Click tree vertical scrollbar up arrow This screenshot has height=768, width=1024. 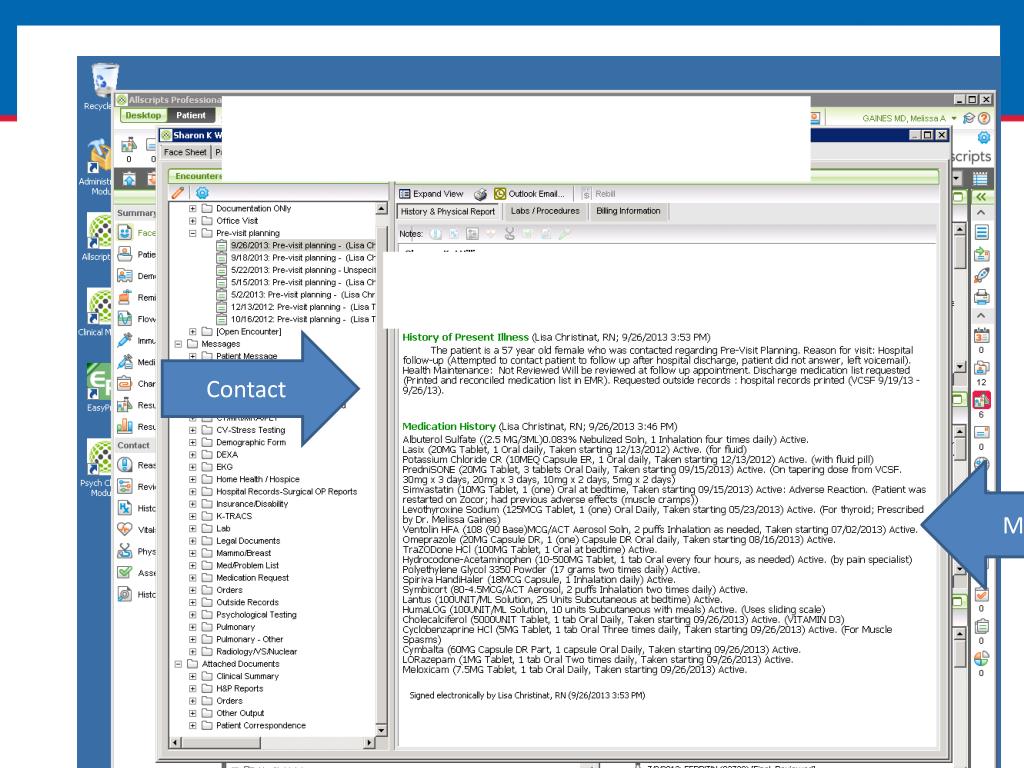pyautogui.click(x=381, y=209)
